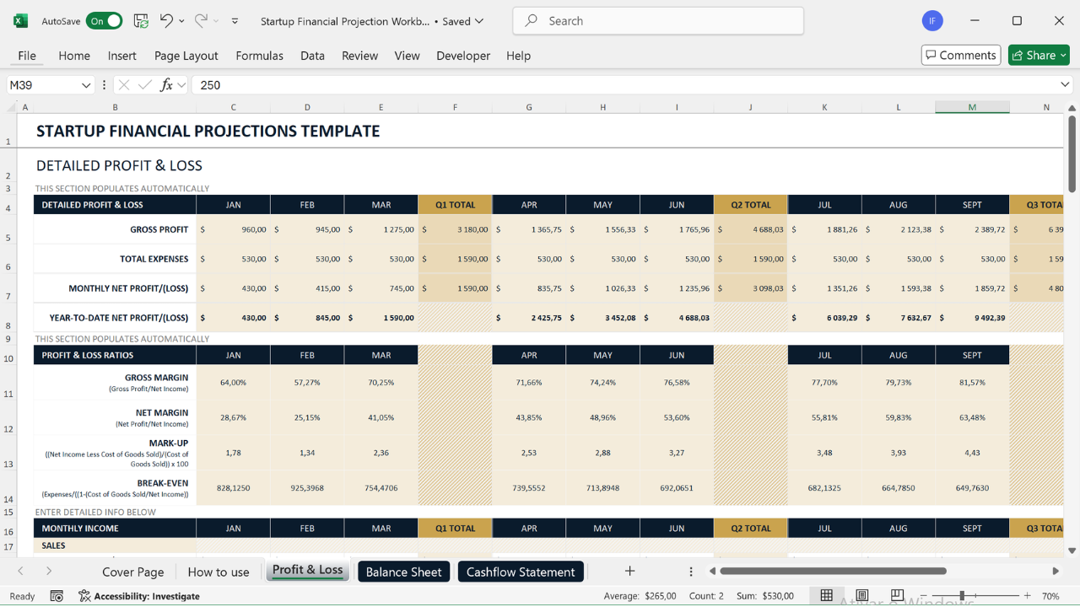The height and width of the screenshot is (607, 1080).
Task: Open the Formulas tab
Action: click(x=259, y=56)
